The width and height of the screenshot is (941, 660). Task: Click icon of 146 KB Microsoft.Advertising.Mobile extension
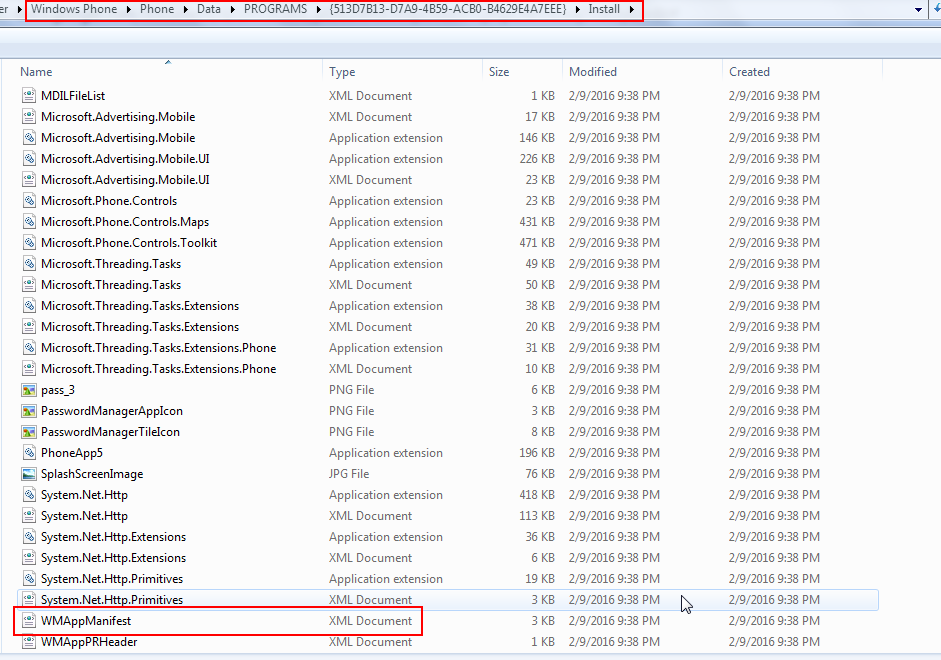tap(29, 138)
